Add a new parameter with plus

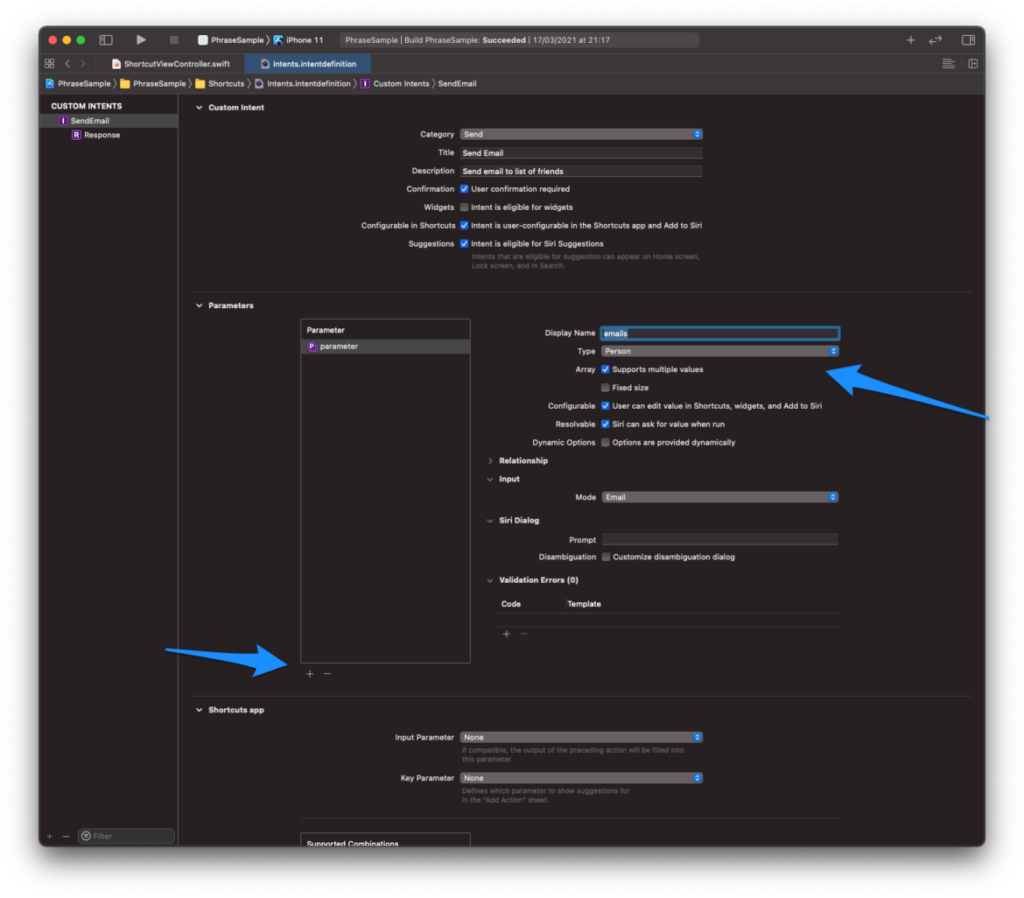310,673
